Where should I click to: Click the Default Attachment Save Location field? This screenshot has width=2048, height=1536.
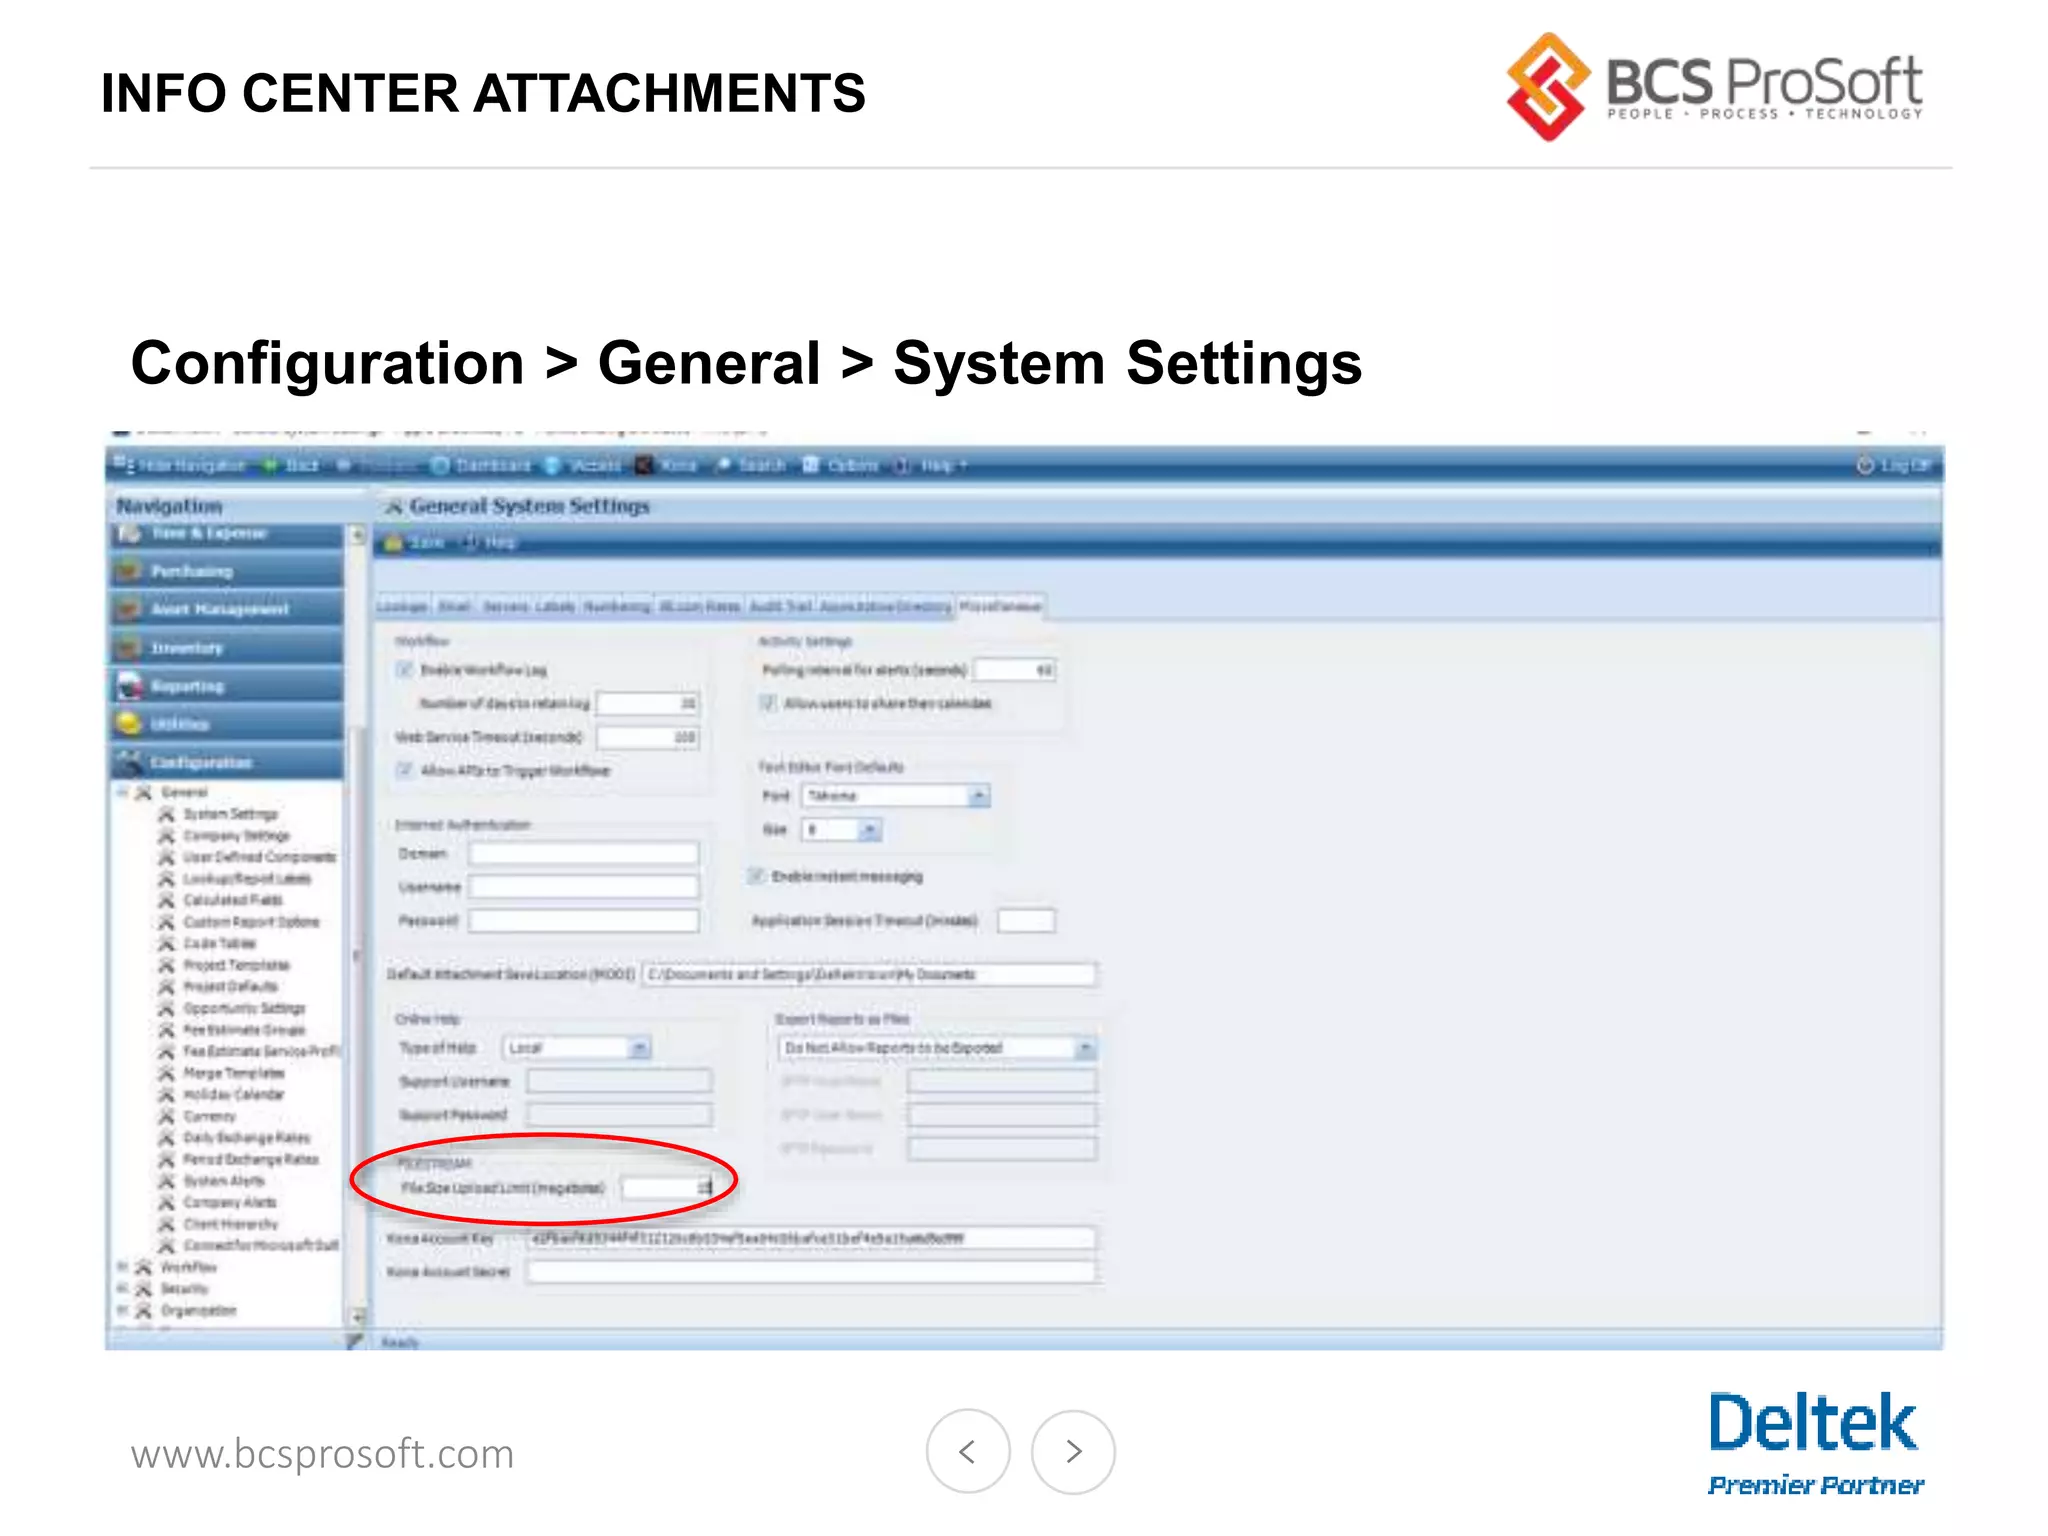tap(869, 974)
